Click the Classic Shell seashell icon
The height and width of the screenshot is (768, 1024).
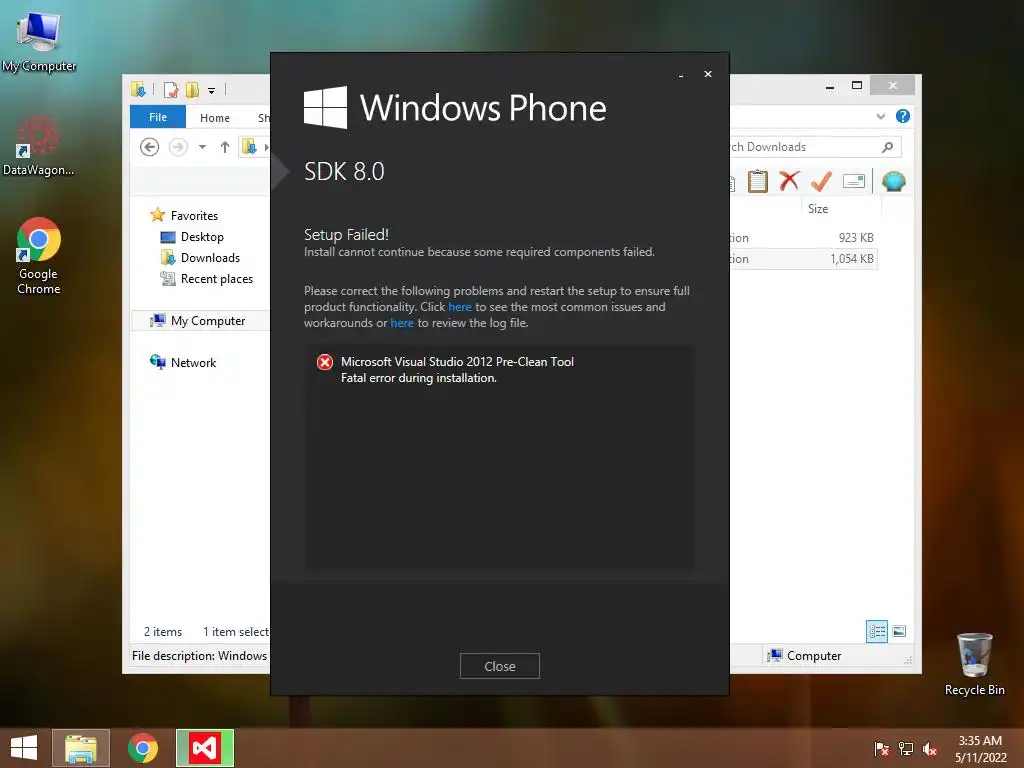tap(893, 181)
